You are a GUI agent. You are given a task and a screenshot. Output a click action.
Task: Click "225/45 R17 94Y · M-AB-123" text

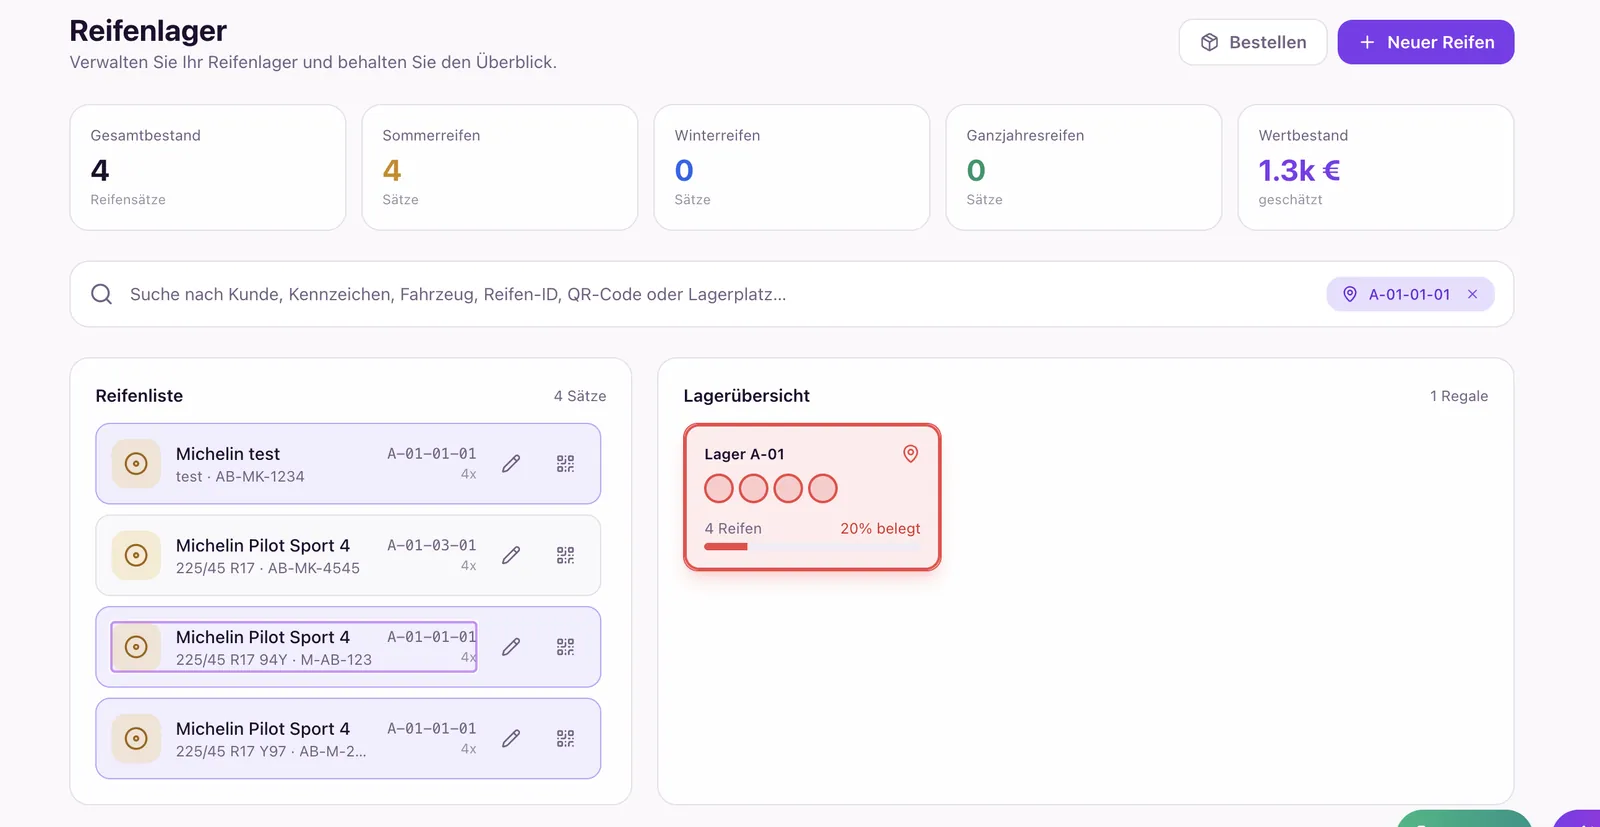[x=274, y=660]
